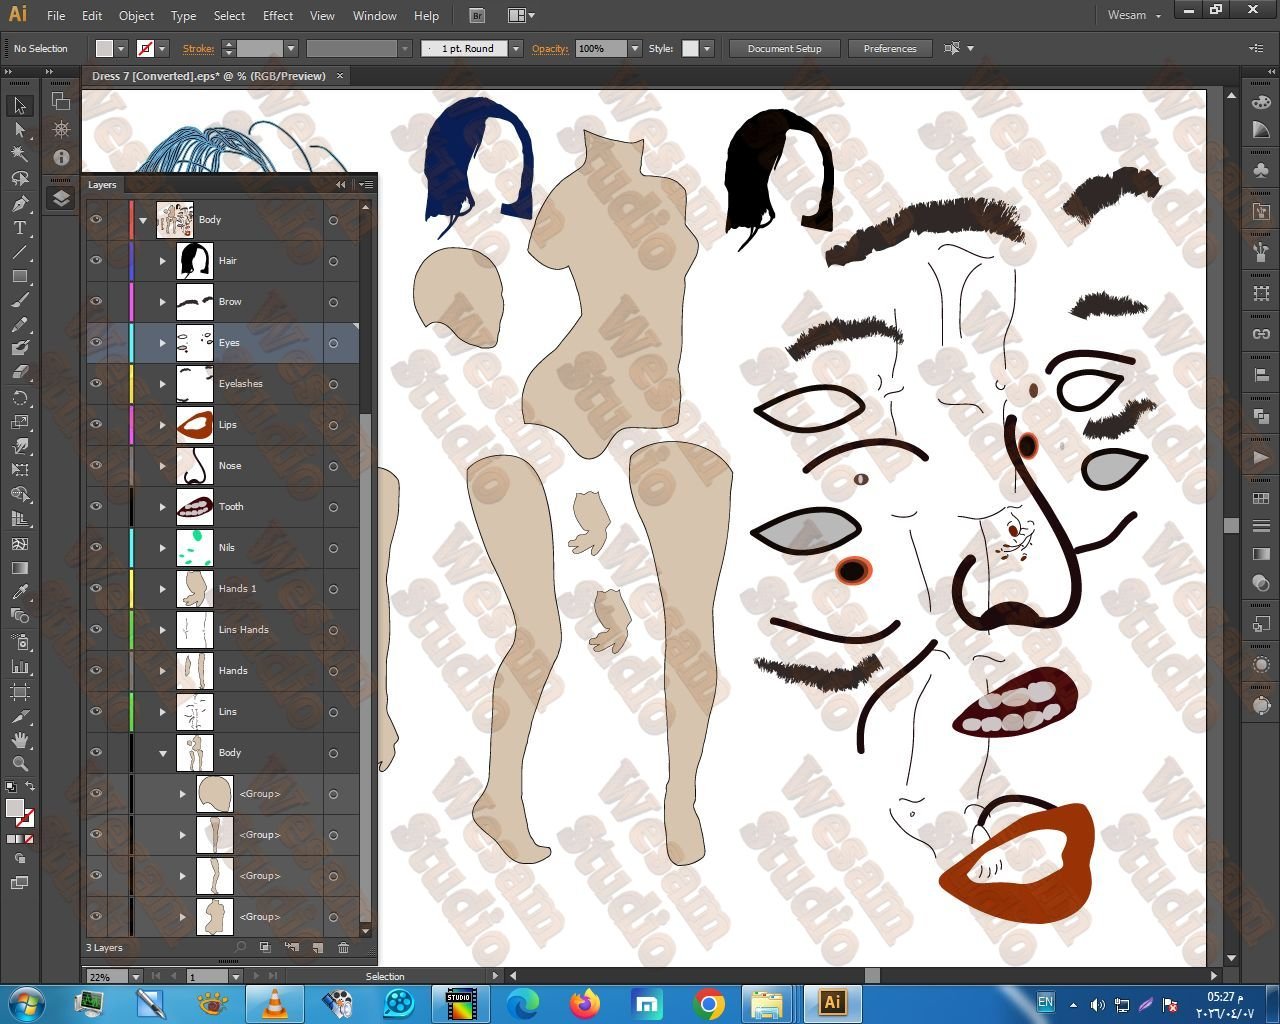
Task: Choose the Artboard tool
Action: [x=20, y=691]
